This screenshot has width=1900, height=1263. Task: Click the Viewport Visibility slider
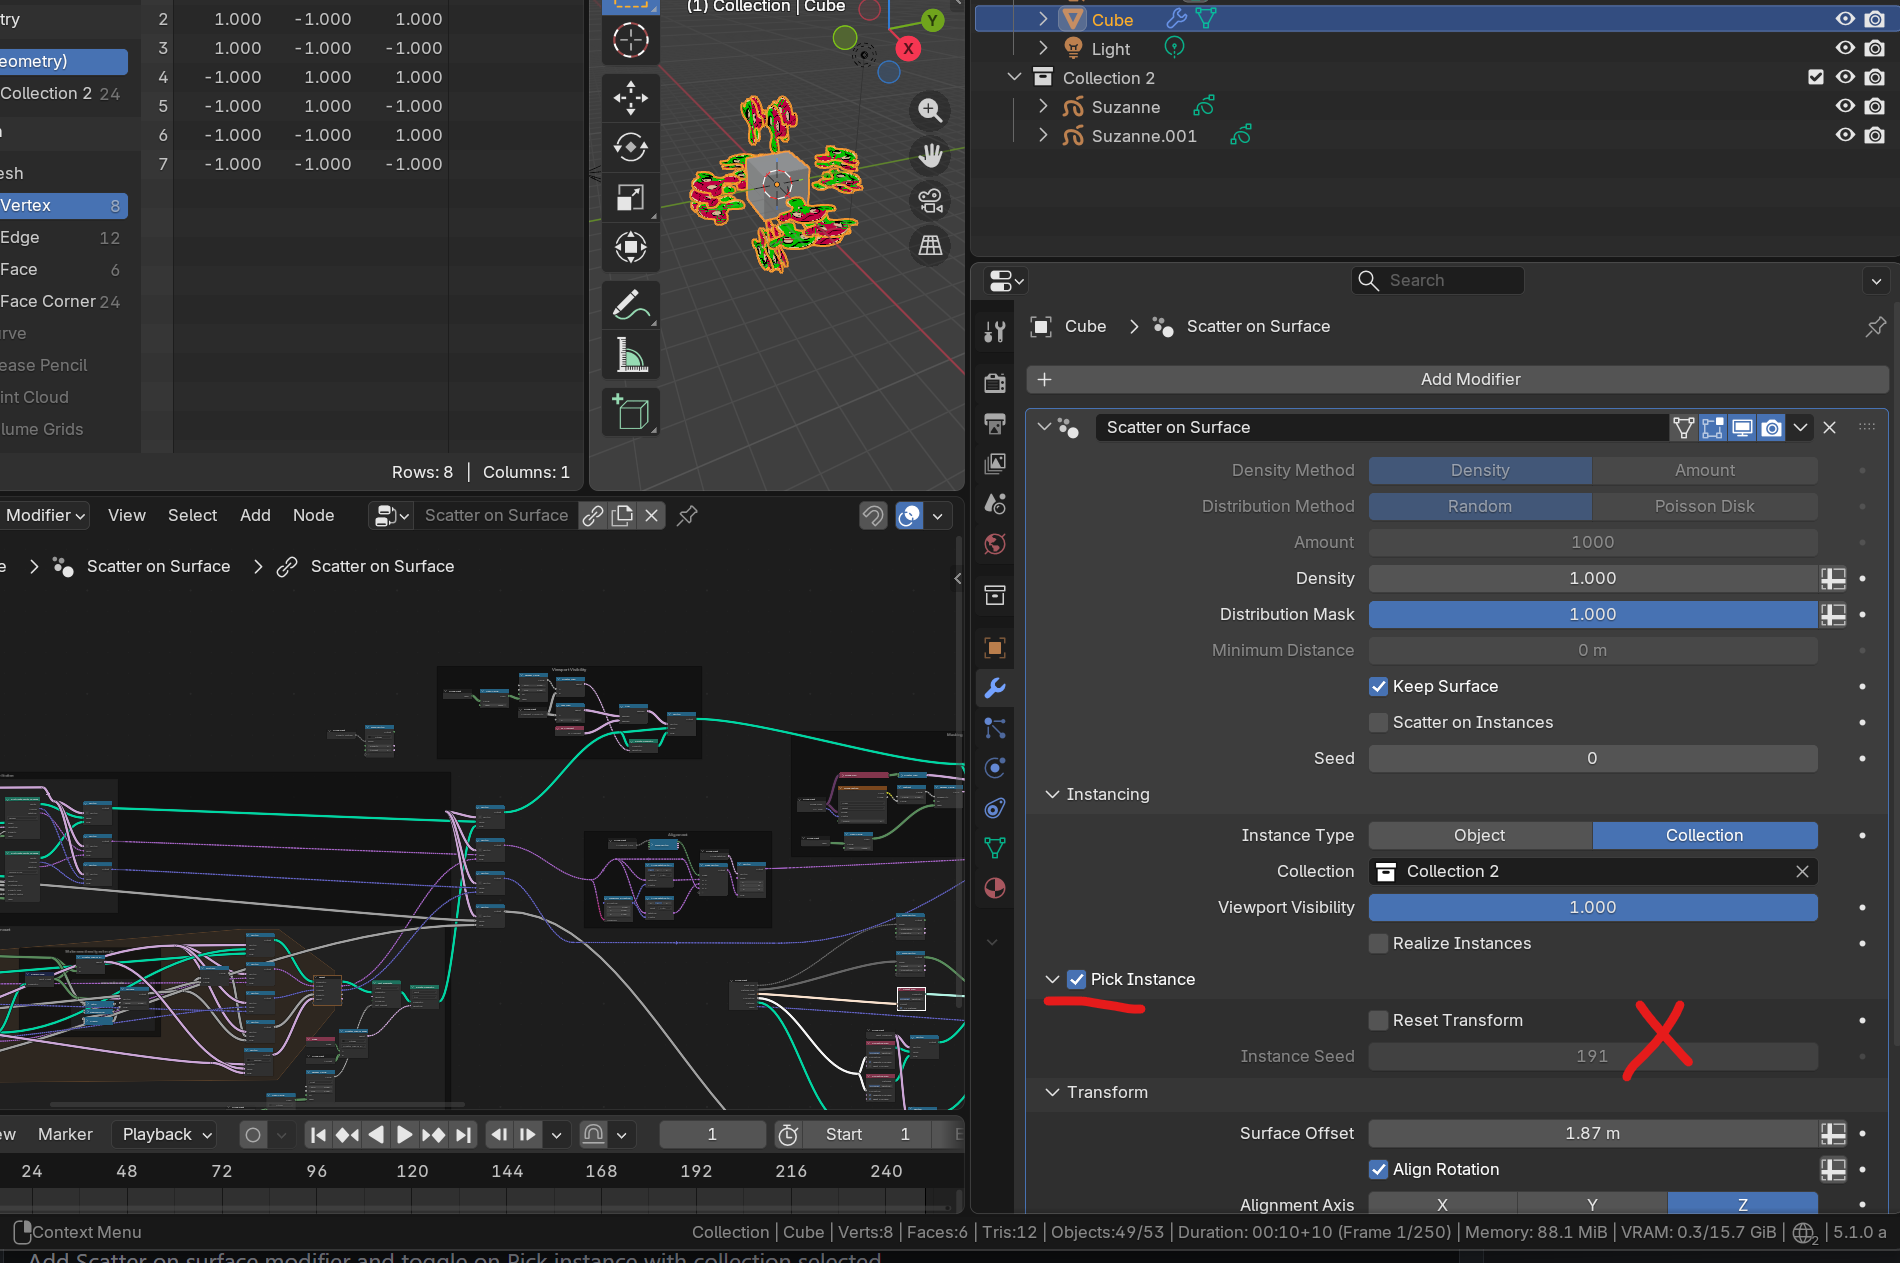click(1593, 907)
